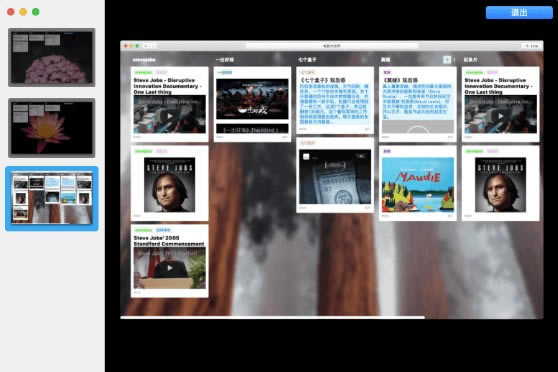Click the horizontal scrollbar below the board
558x372 pixels.
pos(273,317)
